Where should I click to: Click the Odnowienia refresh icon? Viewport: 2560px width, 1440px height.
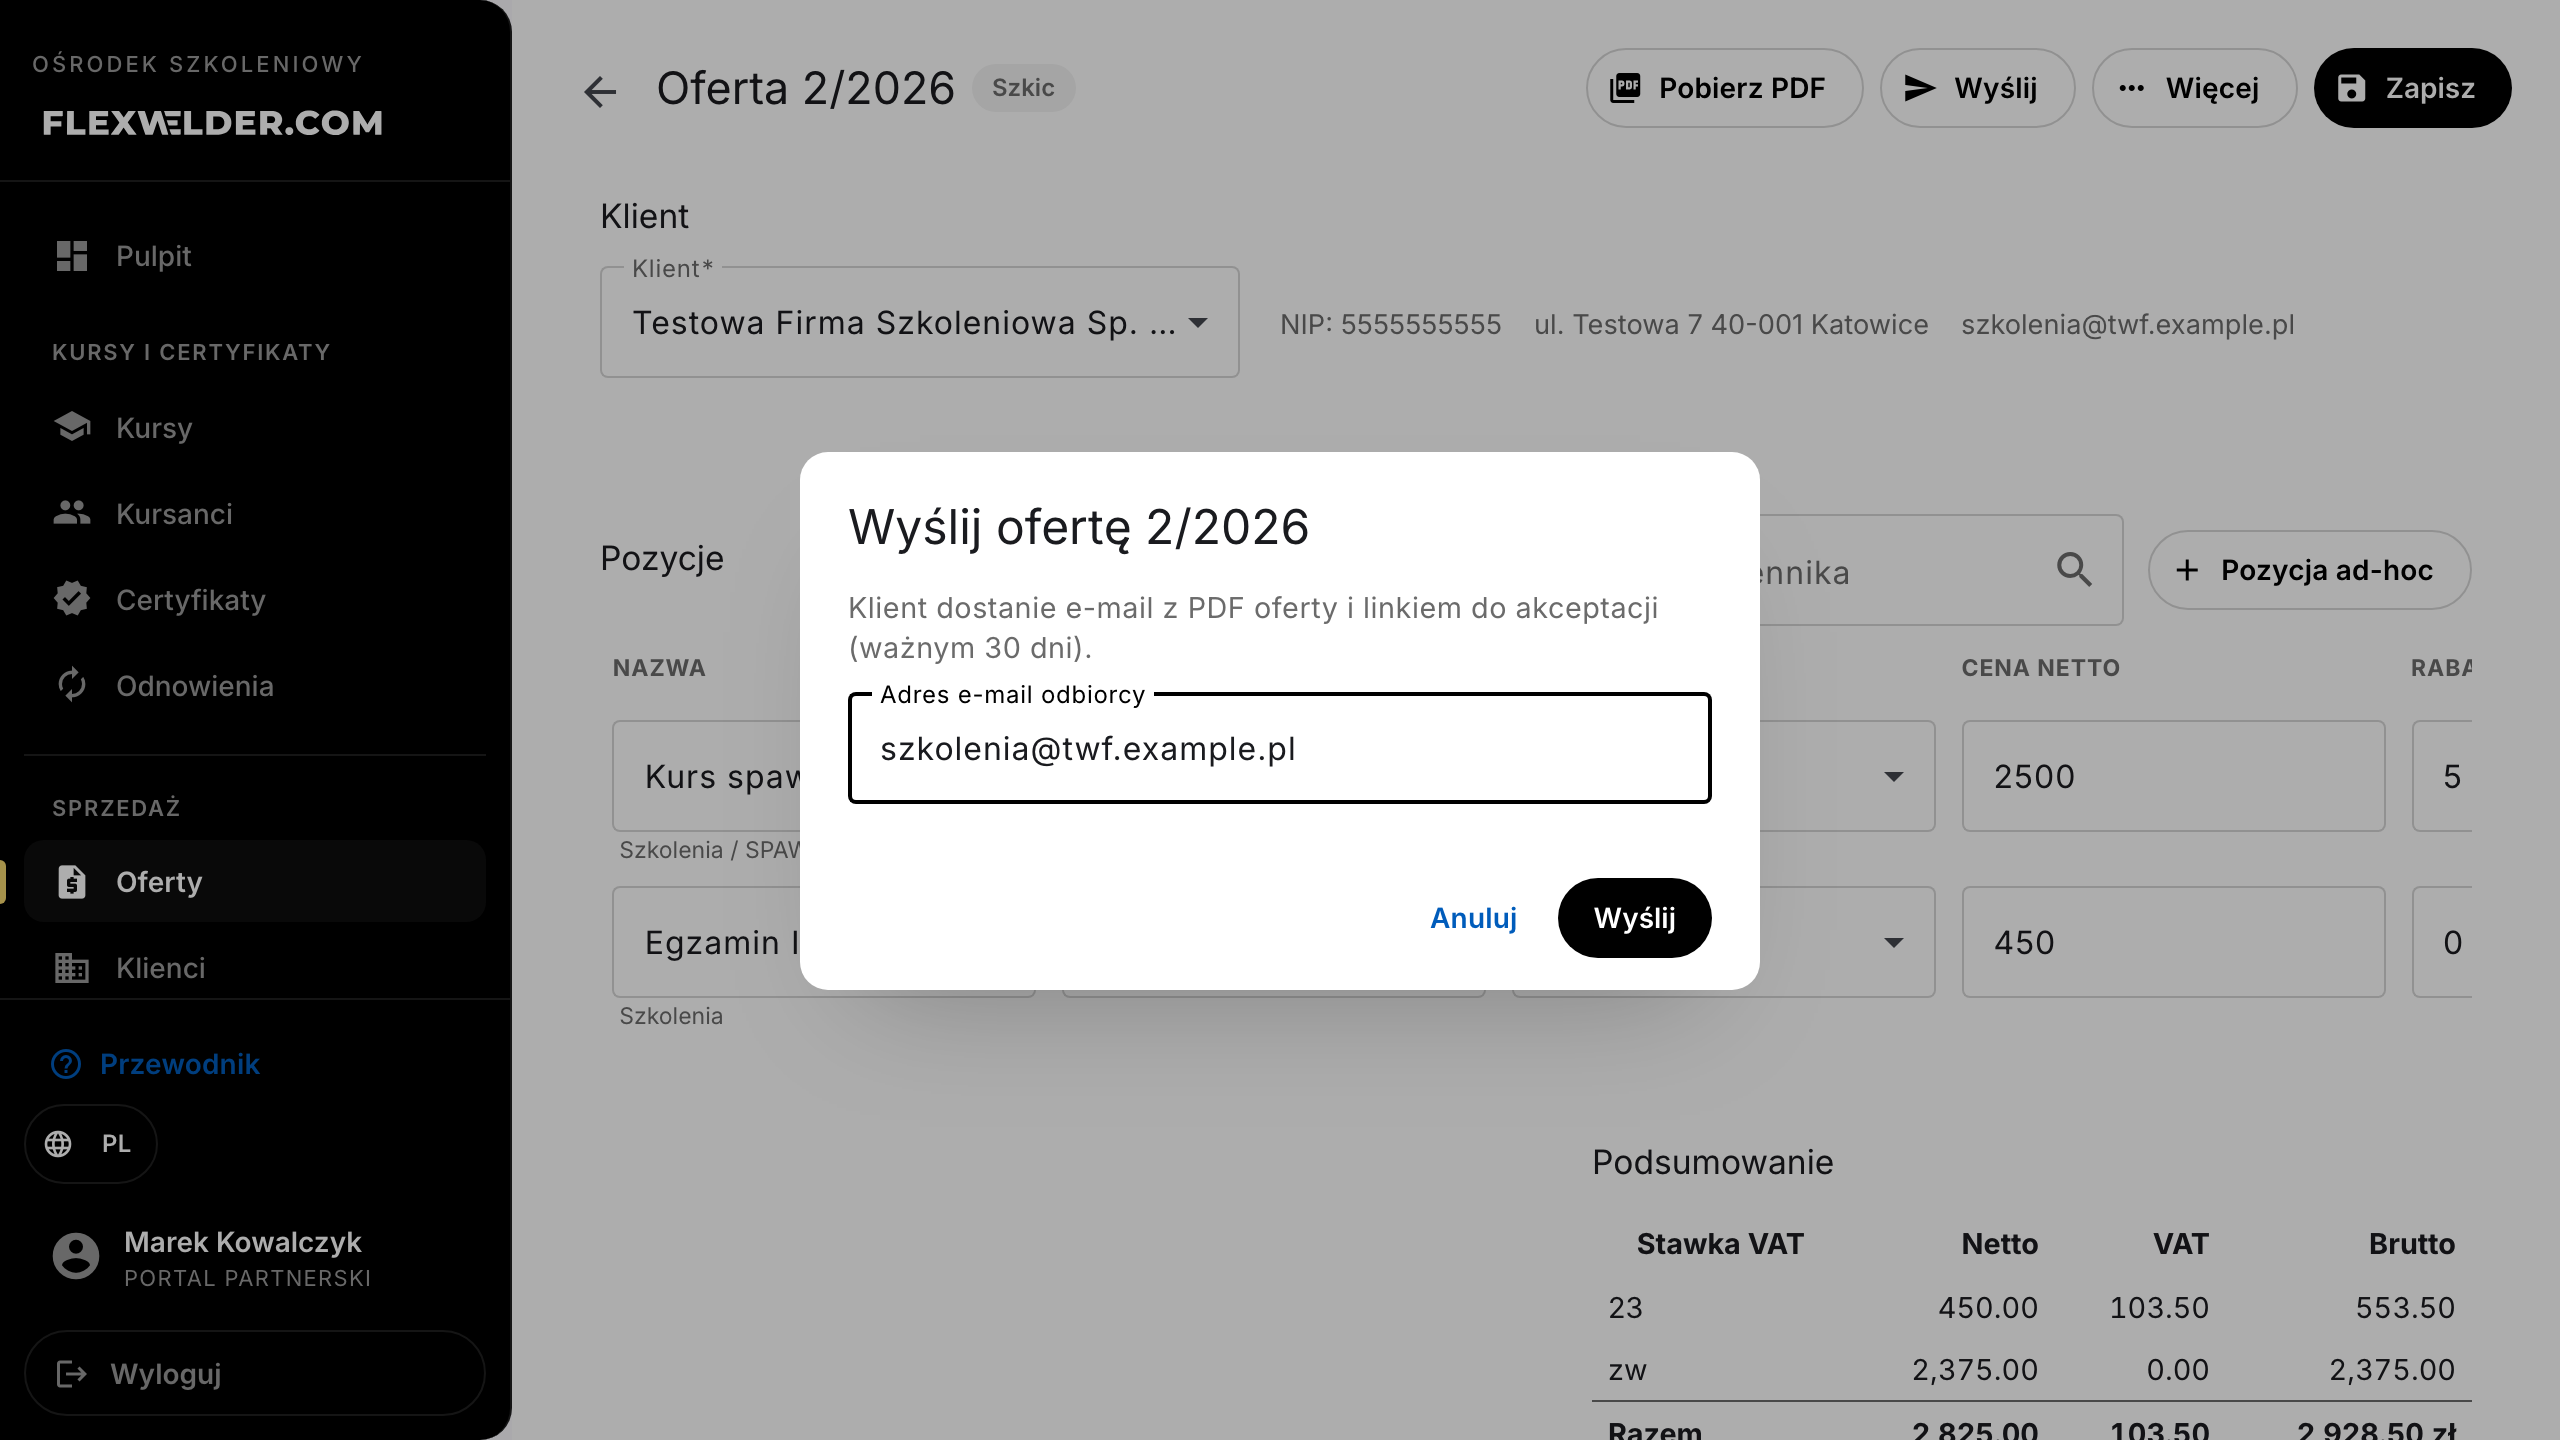pos(72,685)
